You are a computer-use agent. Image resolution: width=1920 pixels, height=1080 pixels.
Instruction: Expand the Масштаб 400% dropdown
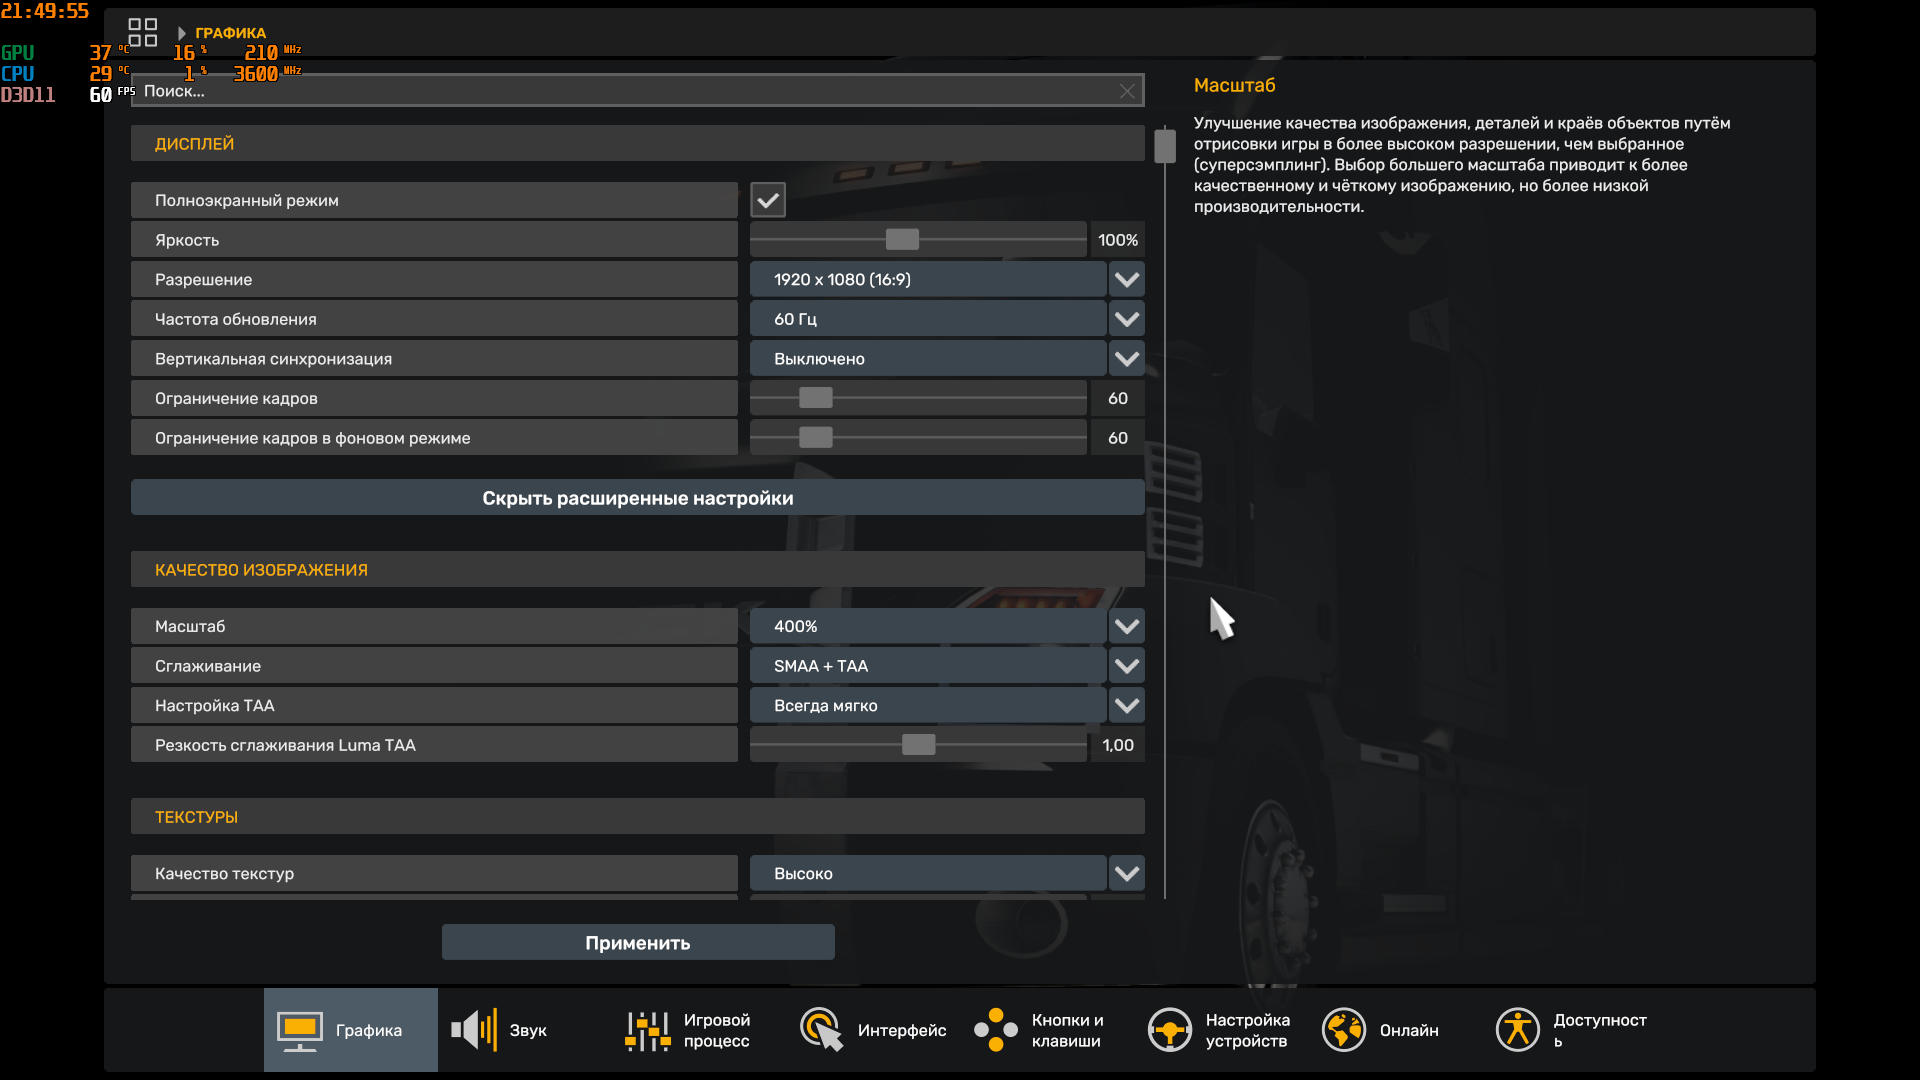click(x=1127, y=627)
